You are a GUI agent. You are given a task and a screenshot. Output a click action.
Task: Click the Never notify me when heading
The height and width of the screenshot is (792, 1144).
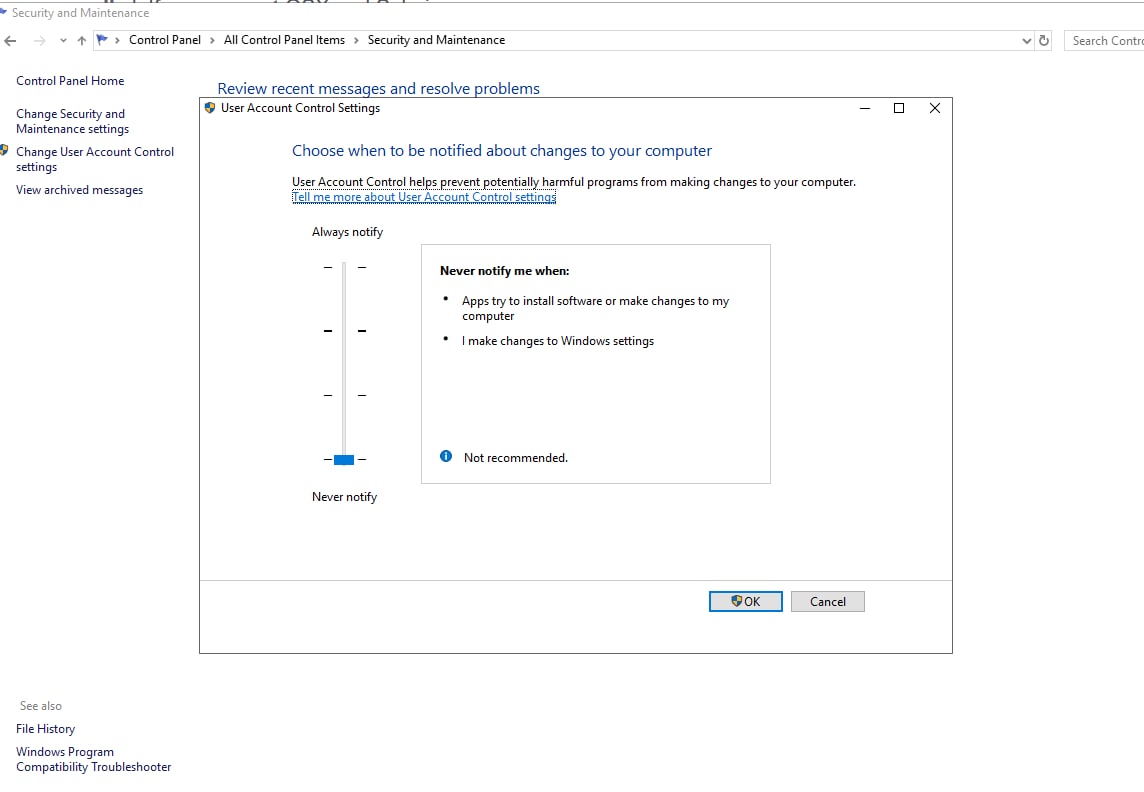505,271
